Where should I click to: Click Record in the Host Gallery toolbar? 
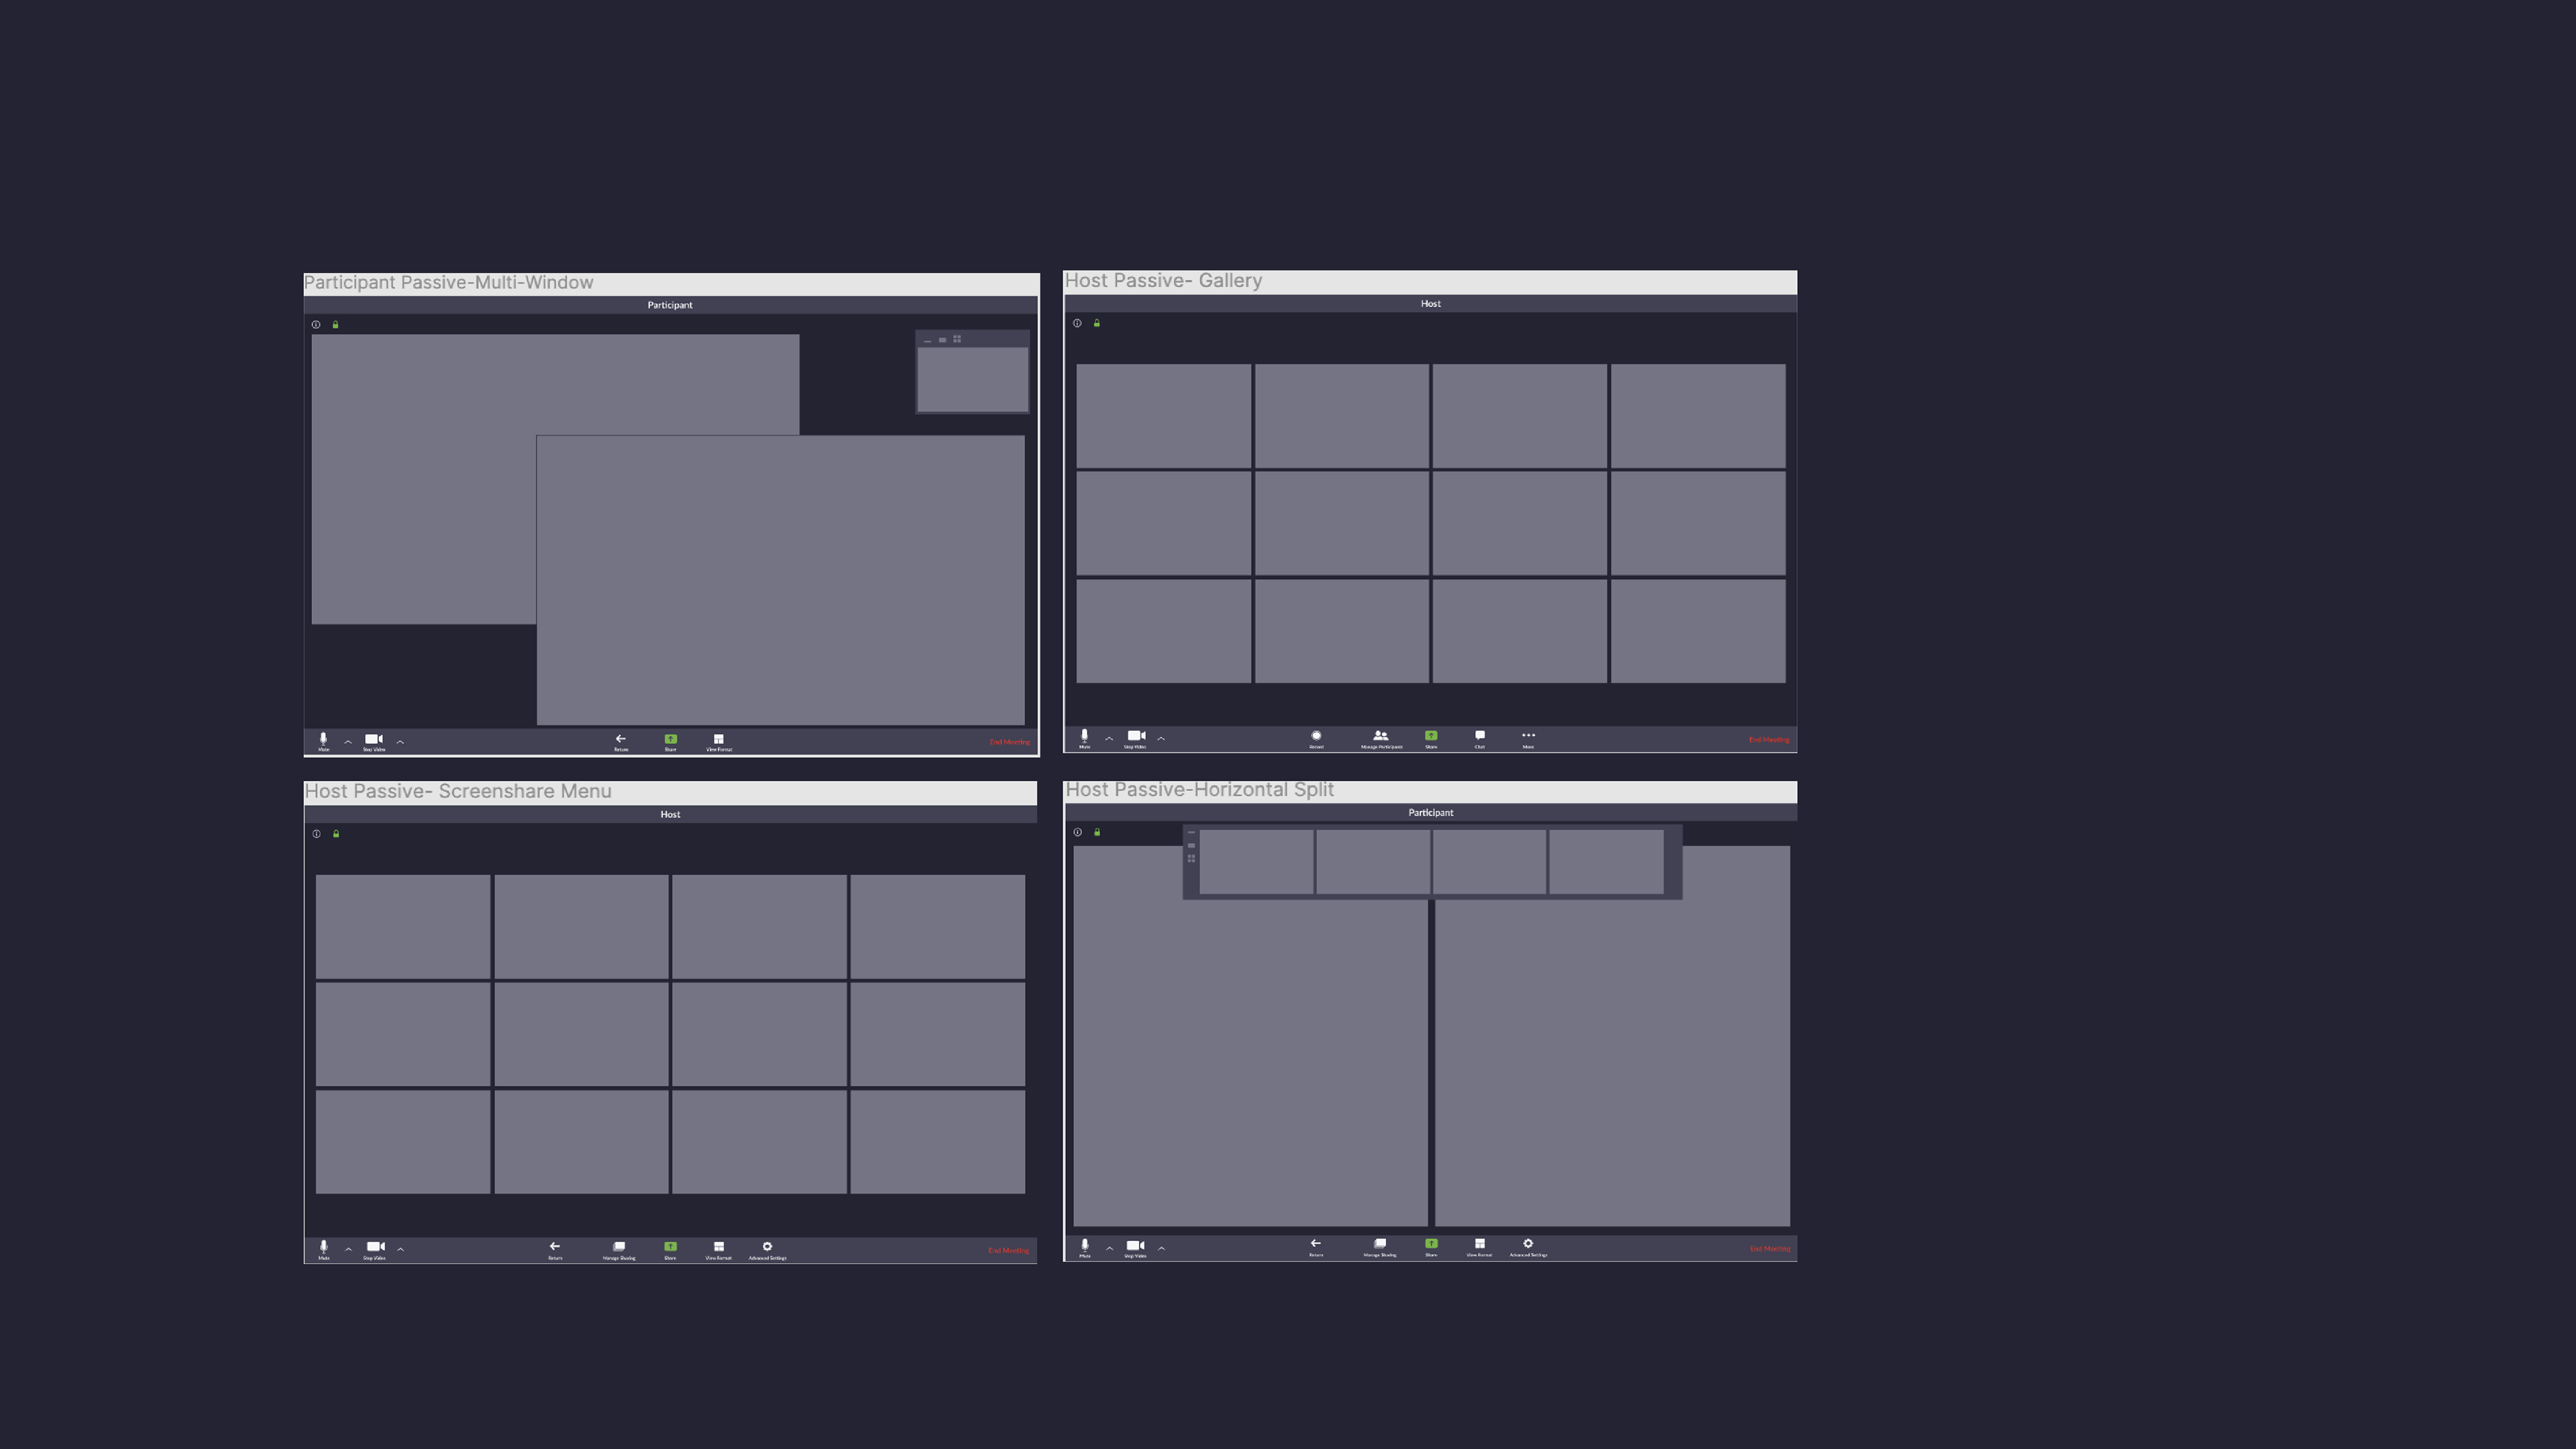pyautogui.click(x=1316, y=737)
